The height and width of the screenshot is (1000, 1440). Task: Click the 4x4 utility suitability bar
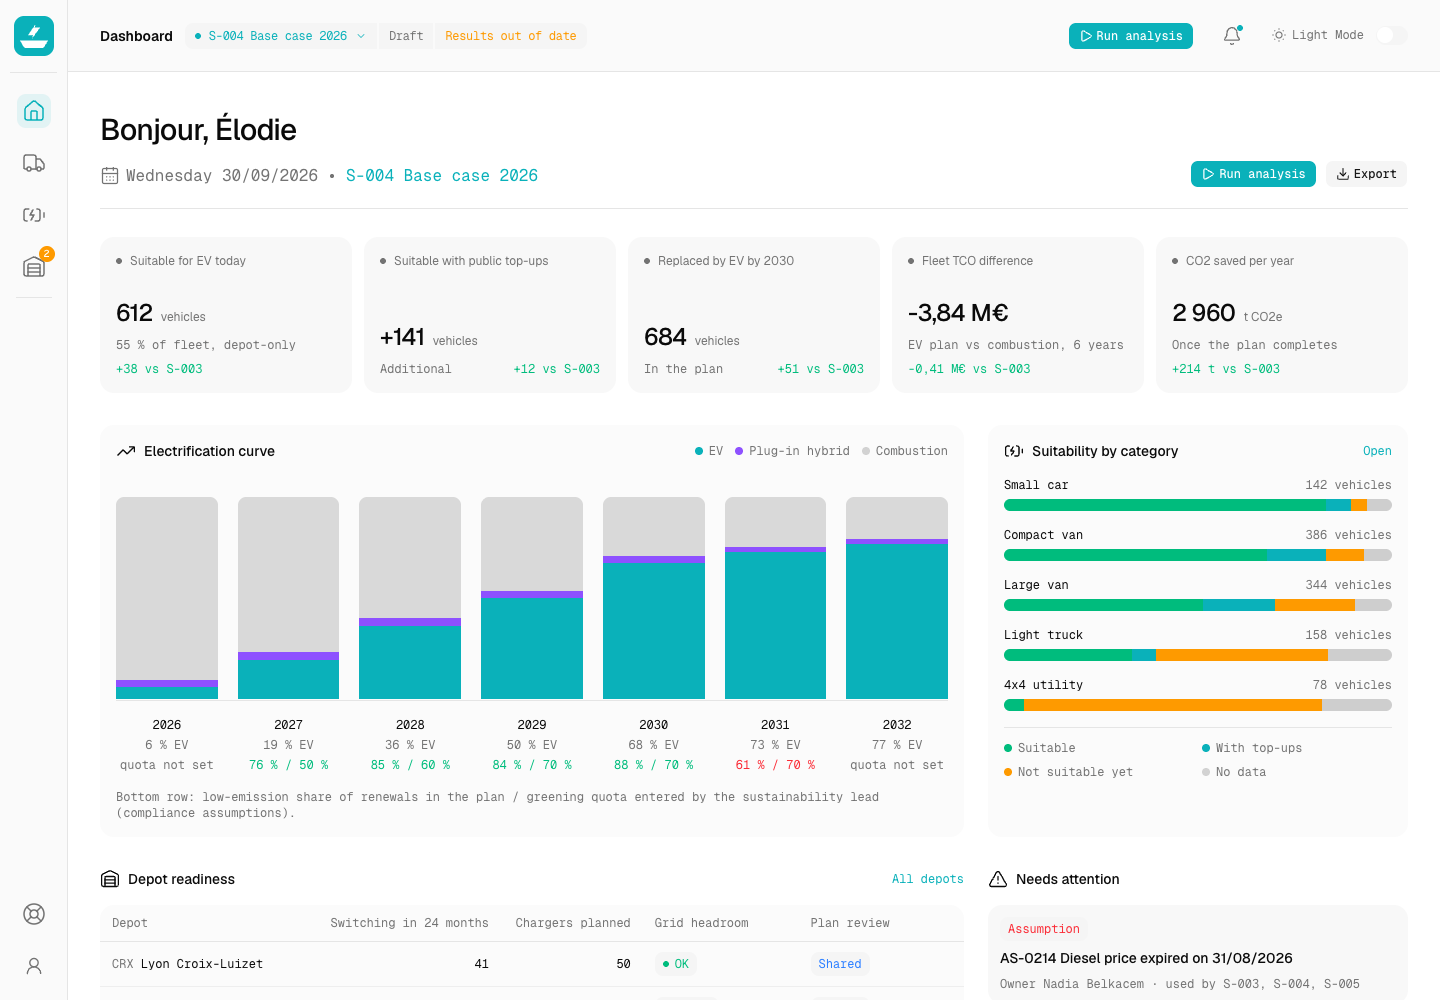[1198, 705]
